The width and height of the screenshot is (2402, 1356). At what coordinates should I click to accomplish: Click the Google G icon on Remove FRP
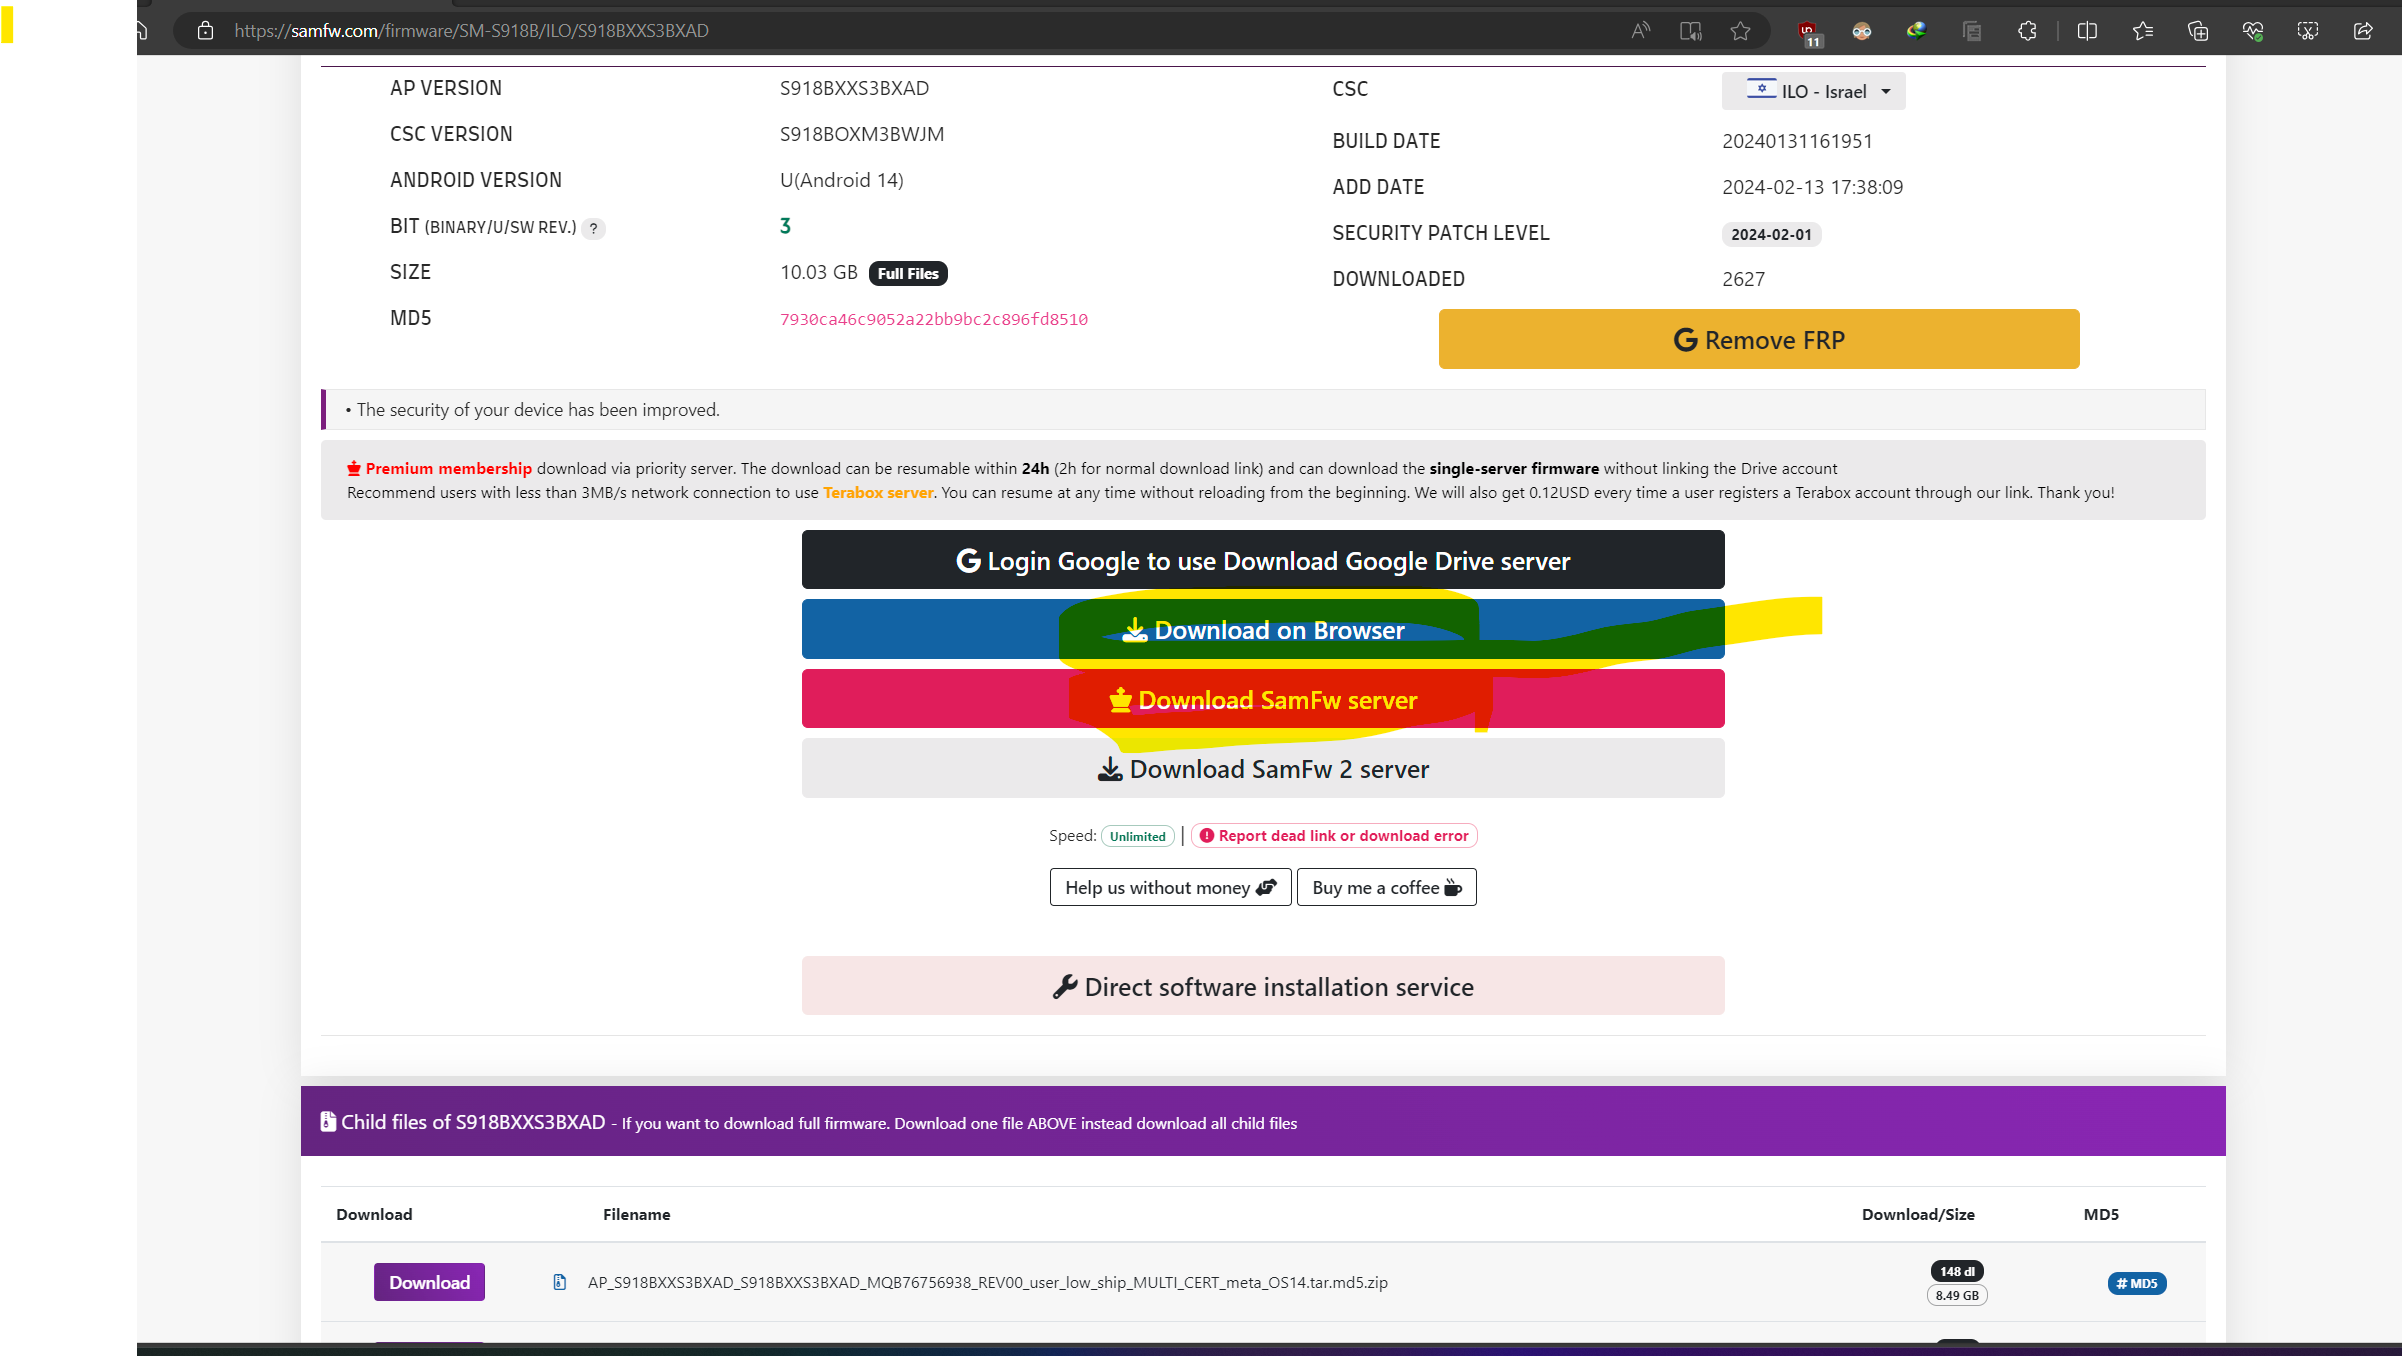click(1685, 340)
